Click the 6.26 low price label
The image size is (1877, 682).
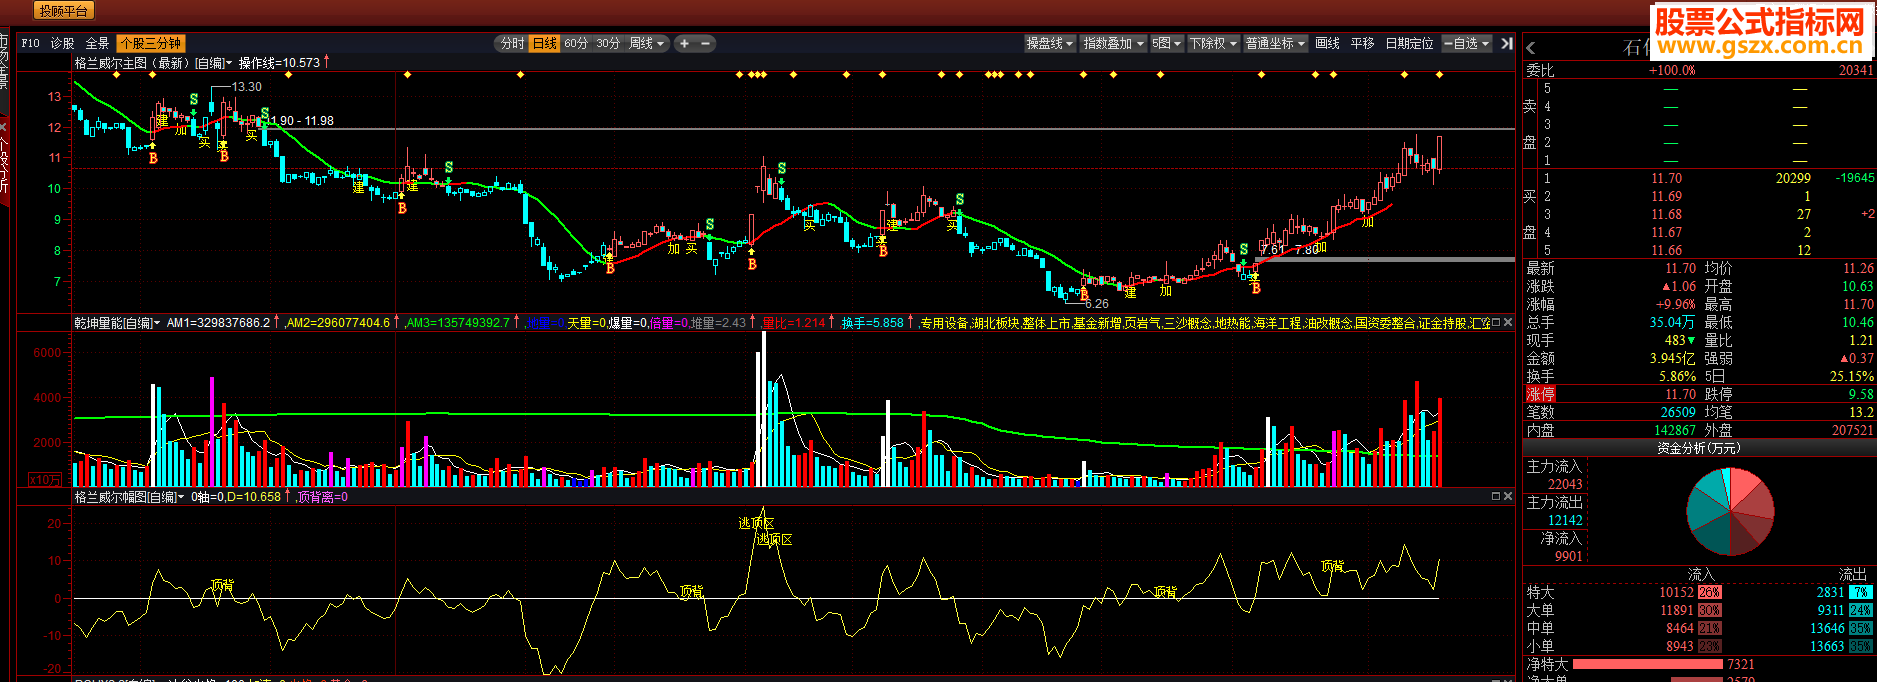(x=1096, y=304)
